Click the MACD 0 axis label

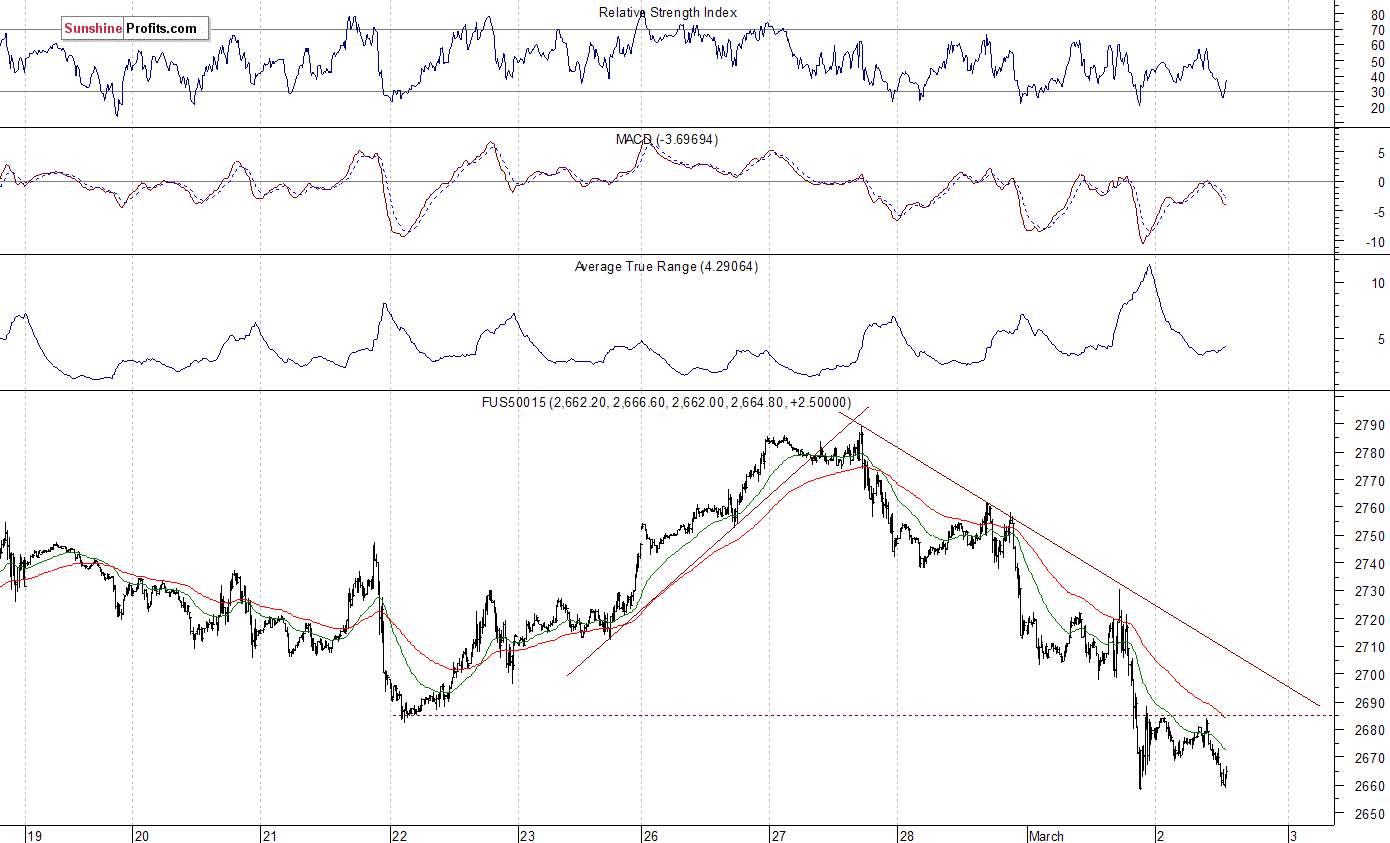point(1380,182)
